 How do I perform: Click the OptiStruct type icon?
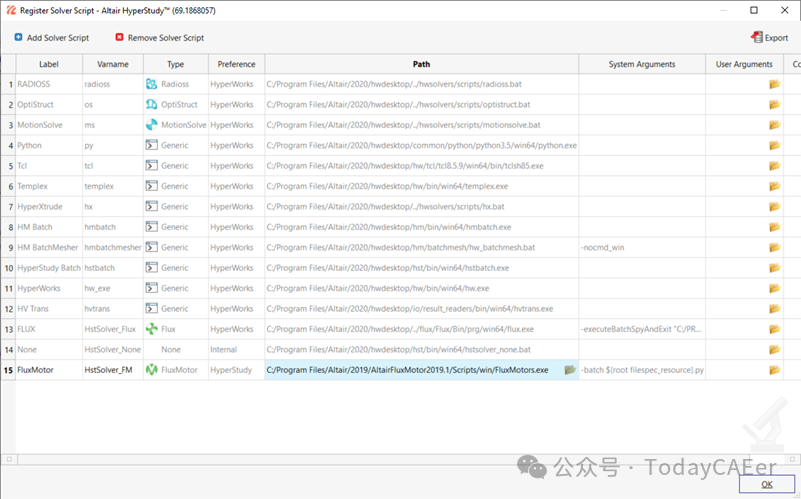coord(151,104)
